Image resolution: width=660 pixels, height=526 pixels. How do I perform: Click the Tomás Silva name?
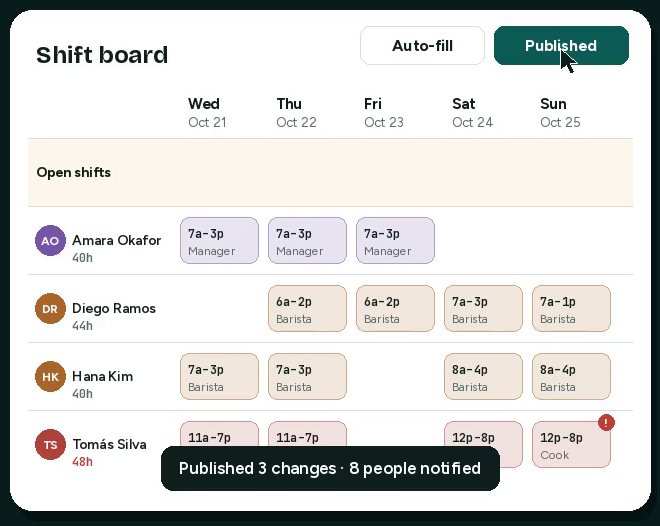[x=109, y=444]
